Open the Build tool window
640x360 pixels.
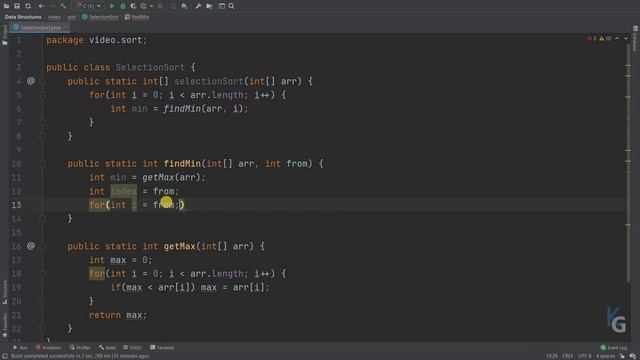pos(107,348)
